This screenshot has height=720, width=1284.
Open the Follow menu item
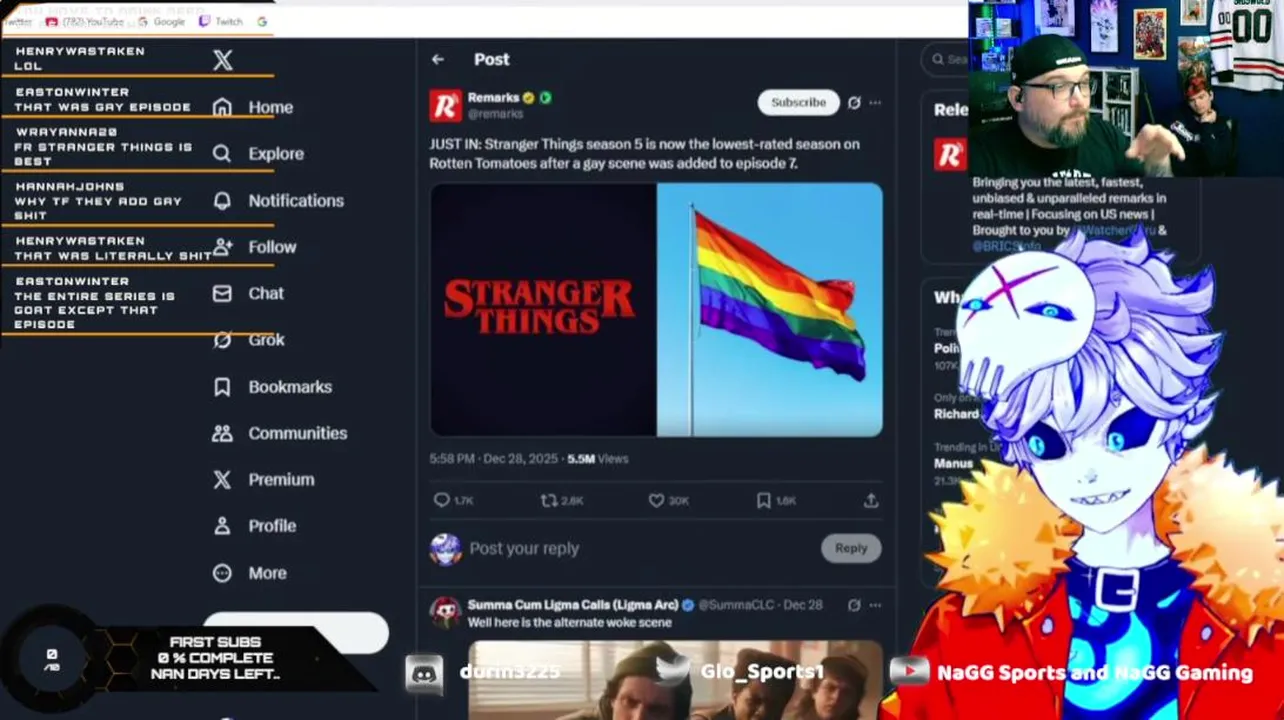click(254, 247)
